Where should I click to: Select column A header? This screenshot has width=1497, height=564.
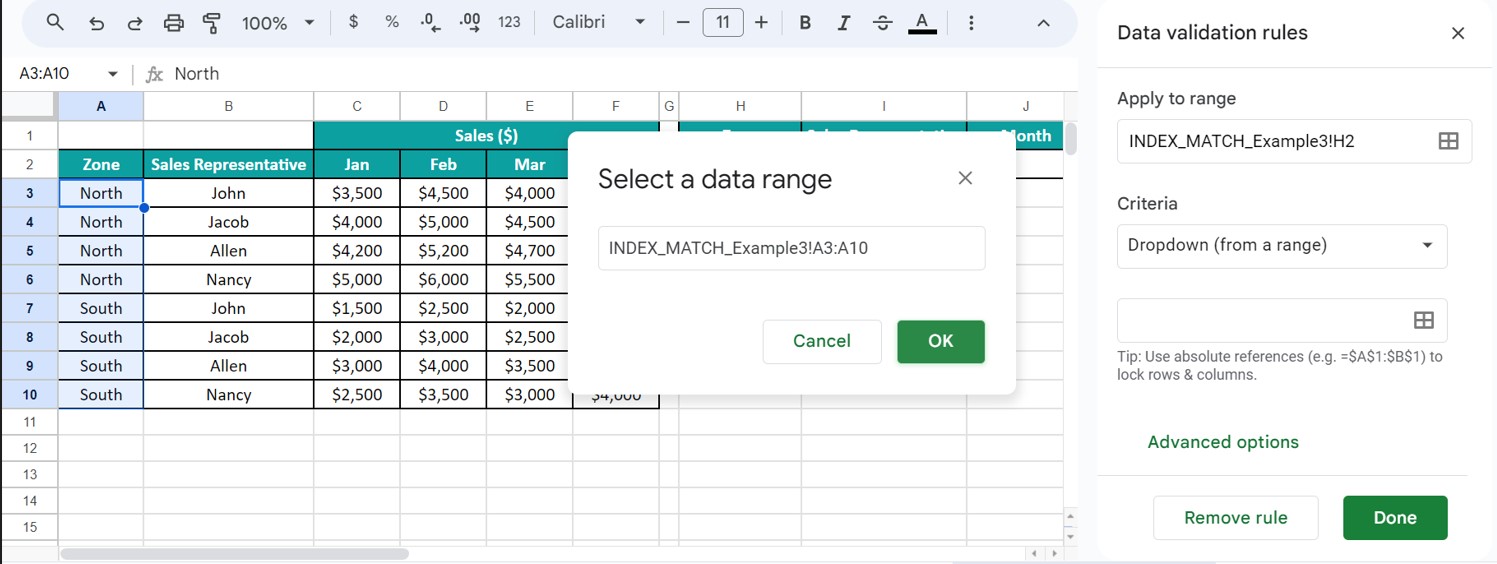tap(101, 106)
